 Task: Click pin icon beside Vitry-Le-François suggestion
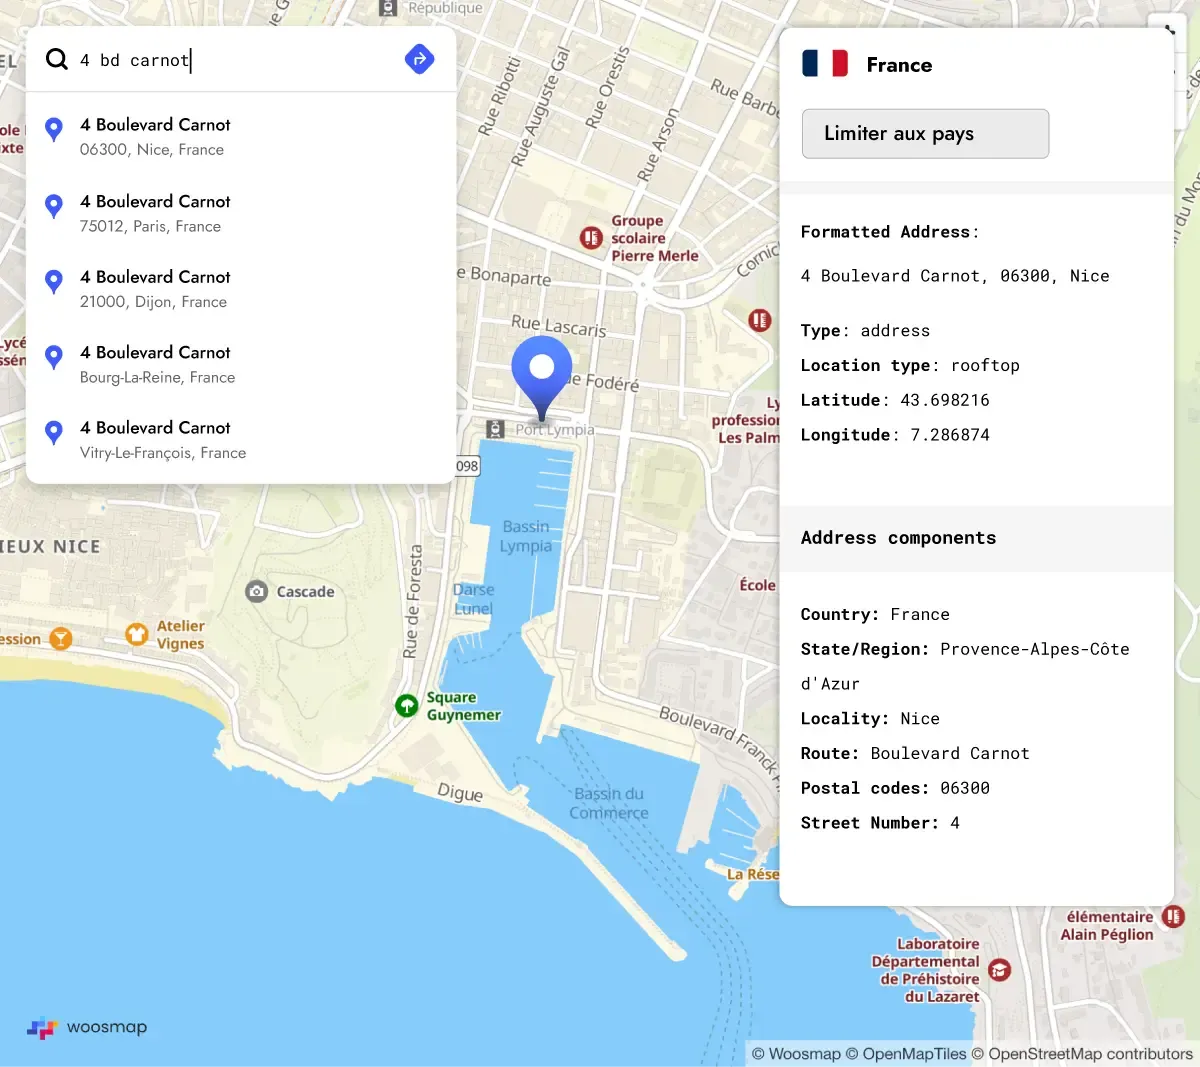(x=55, y=432)
